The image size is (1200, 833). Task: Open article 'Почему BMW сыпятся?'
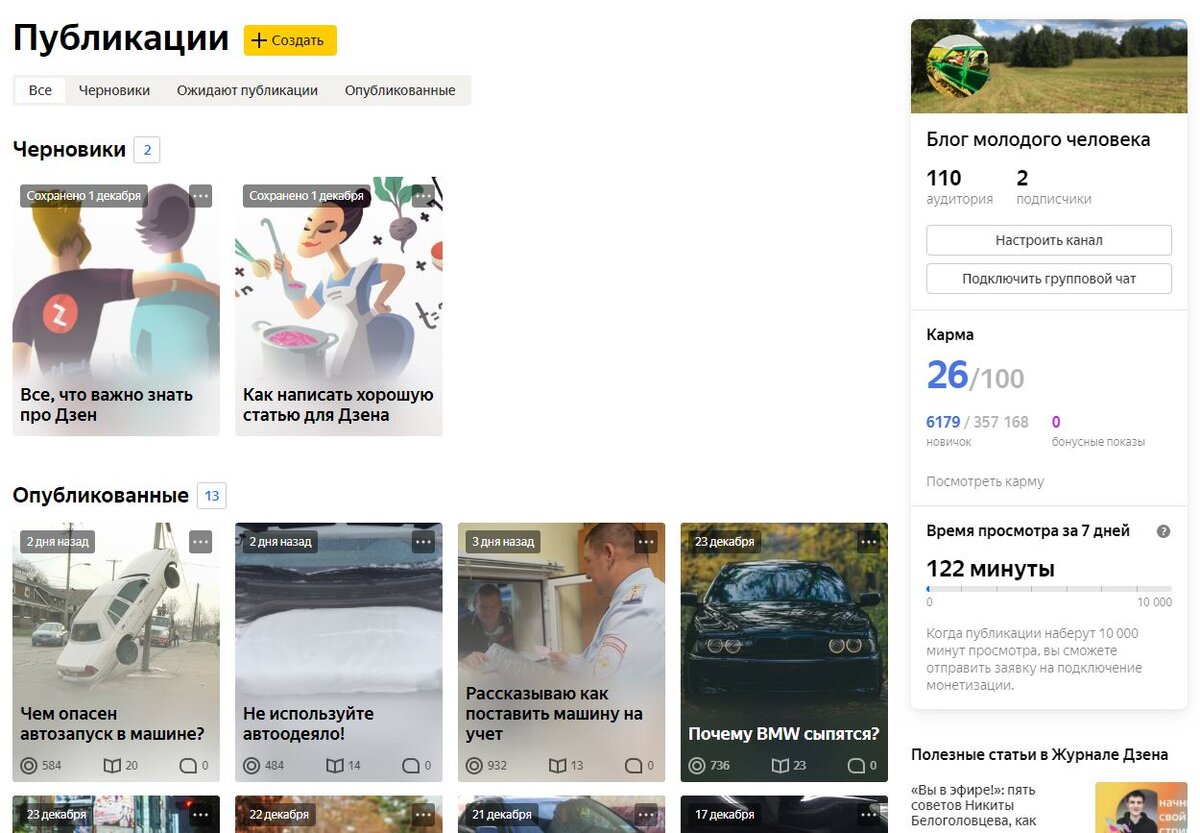784,652
